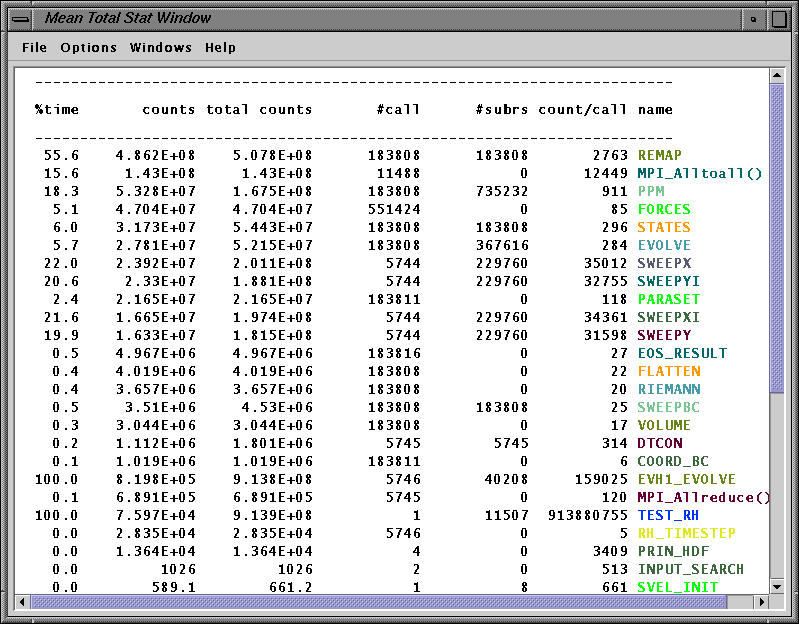Select the PARASET routine name
The width and height of the screenshot is (799, 624).
669,299
